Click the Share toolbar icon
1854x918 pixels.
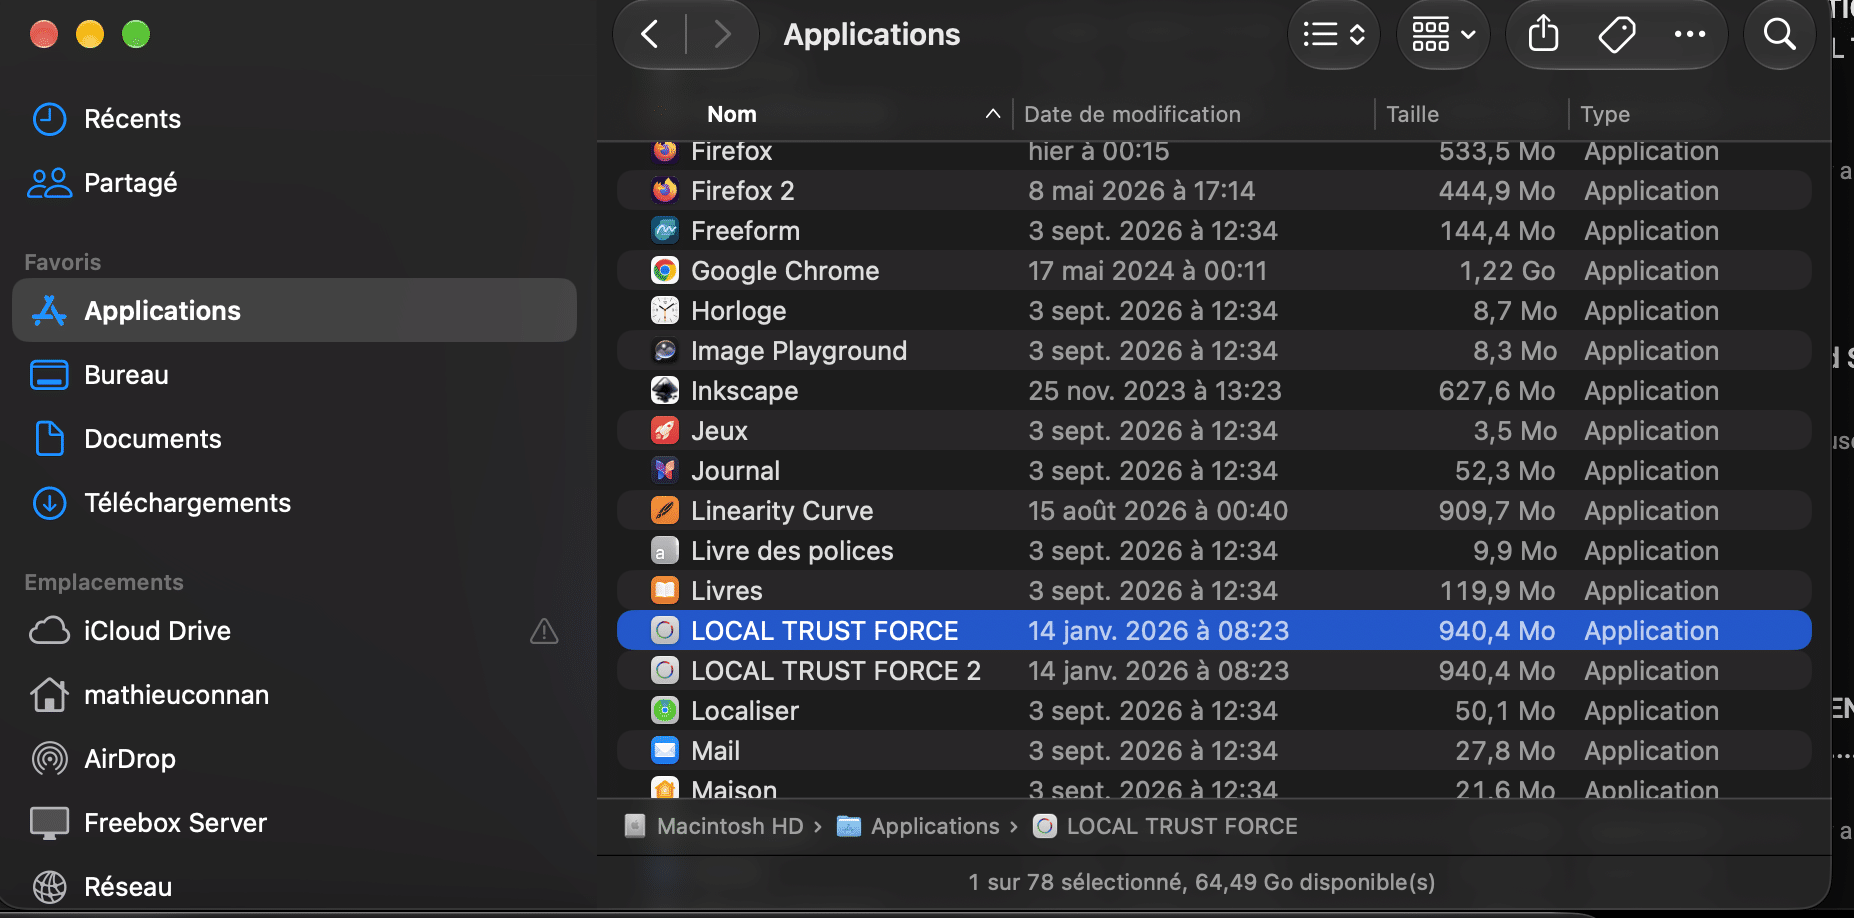[x=1544, y=35]
